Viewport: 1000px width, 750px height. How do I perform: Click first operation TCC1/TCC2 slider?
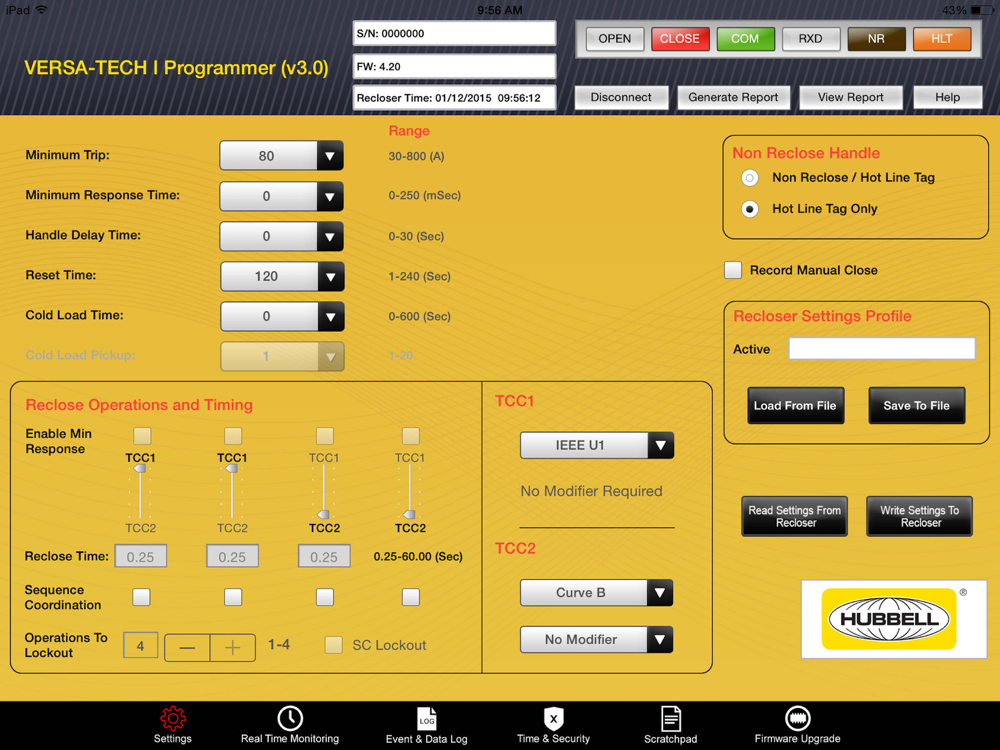click(140, 492)
